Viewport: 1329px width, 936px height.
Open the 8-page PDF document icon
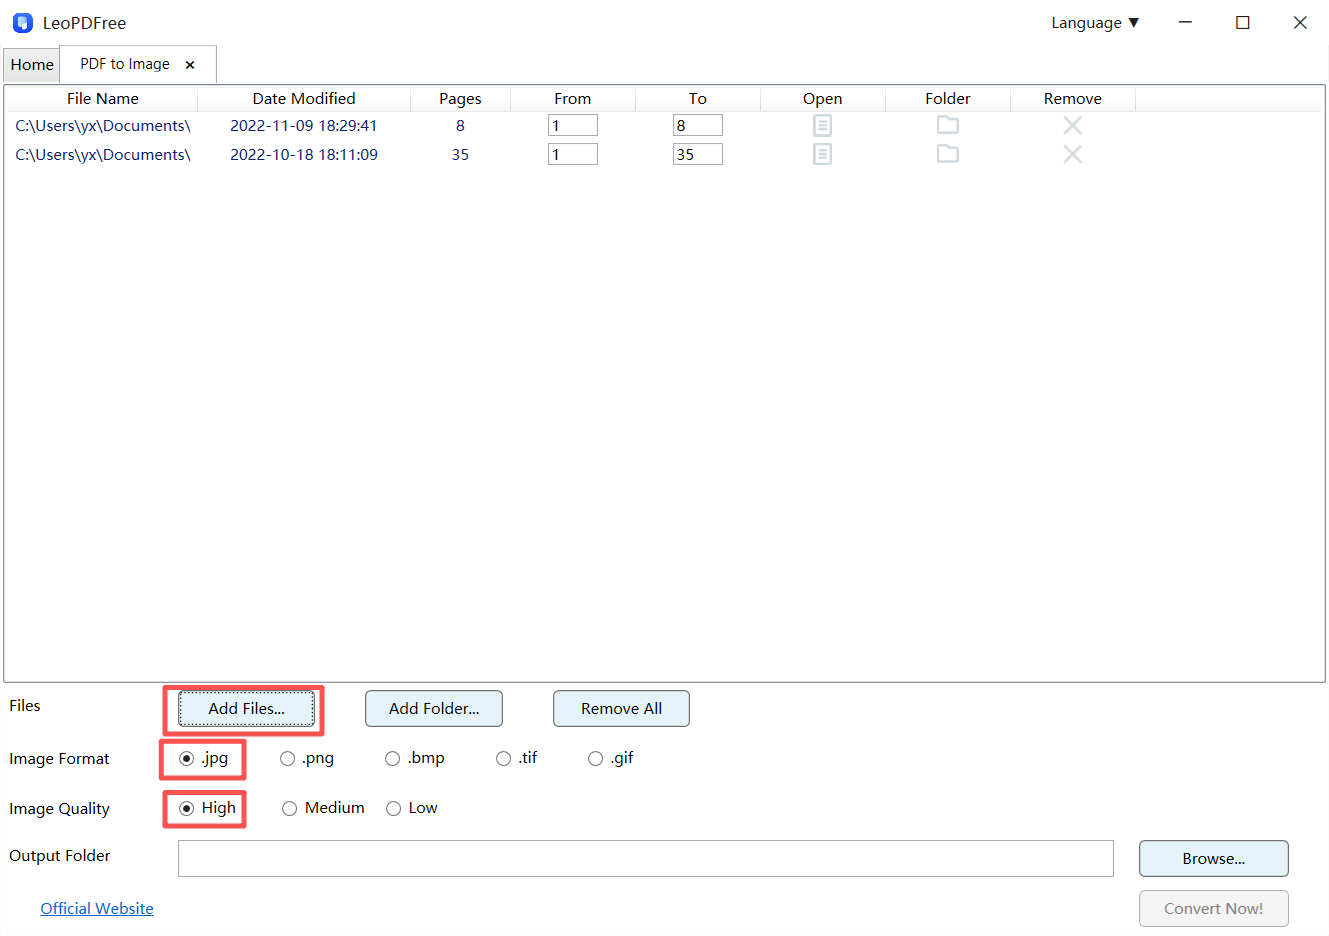(822, 125)
